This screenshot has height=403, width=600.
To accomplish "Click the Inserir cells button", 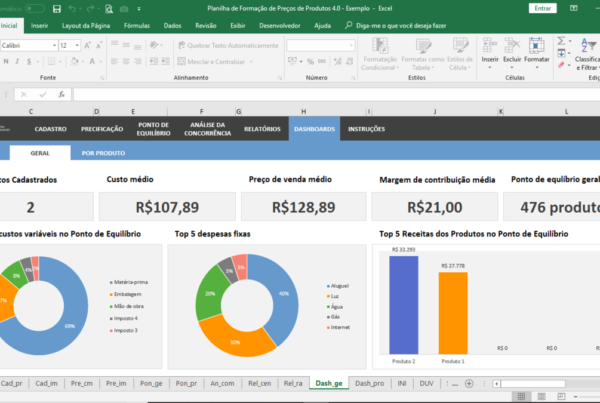I will (490, 53).
